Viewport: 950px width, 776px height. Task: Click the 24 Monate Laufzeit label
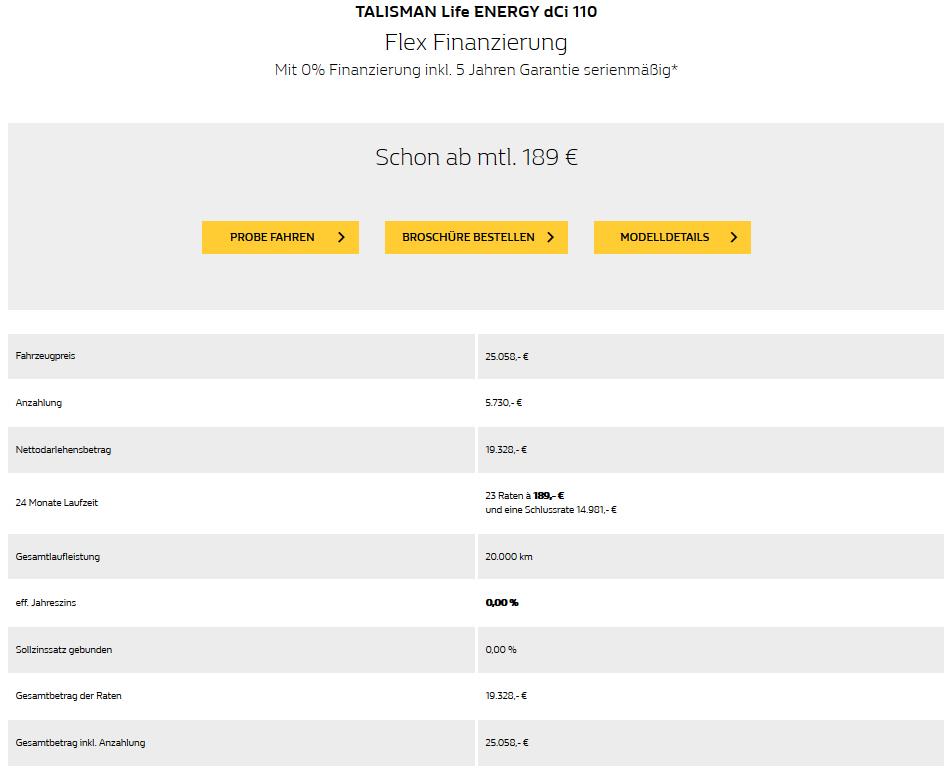[56, 503]
